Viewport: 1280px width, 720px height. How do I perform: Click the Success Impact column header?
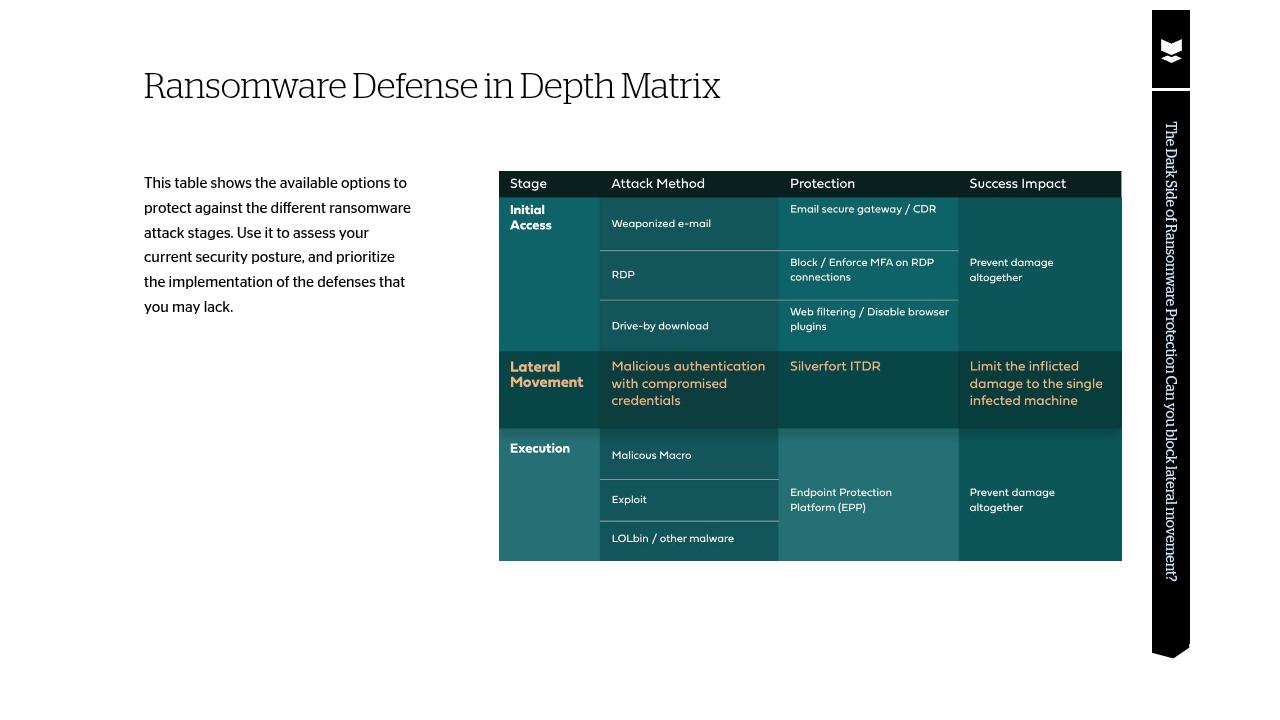tap(1017, 184)
